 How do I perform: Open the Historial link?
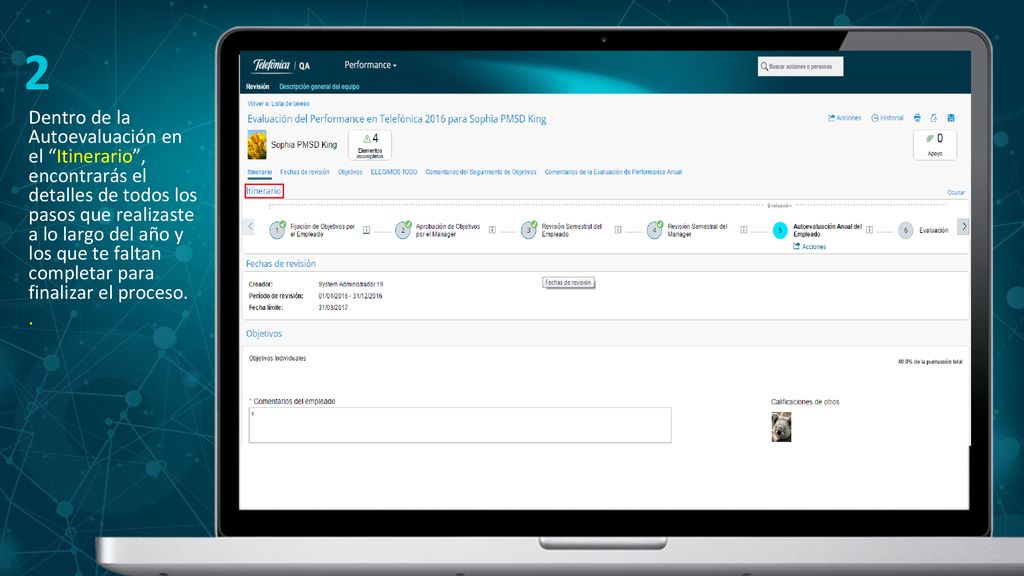point(888,118)
